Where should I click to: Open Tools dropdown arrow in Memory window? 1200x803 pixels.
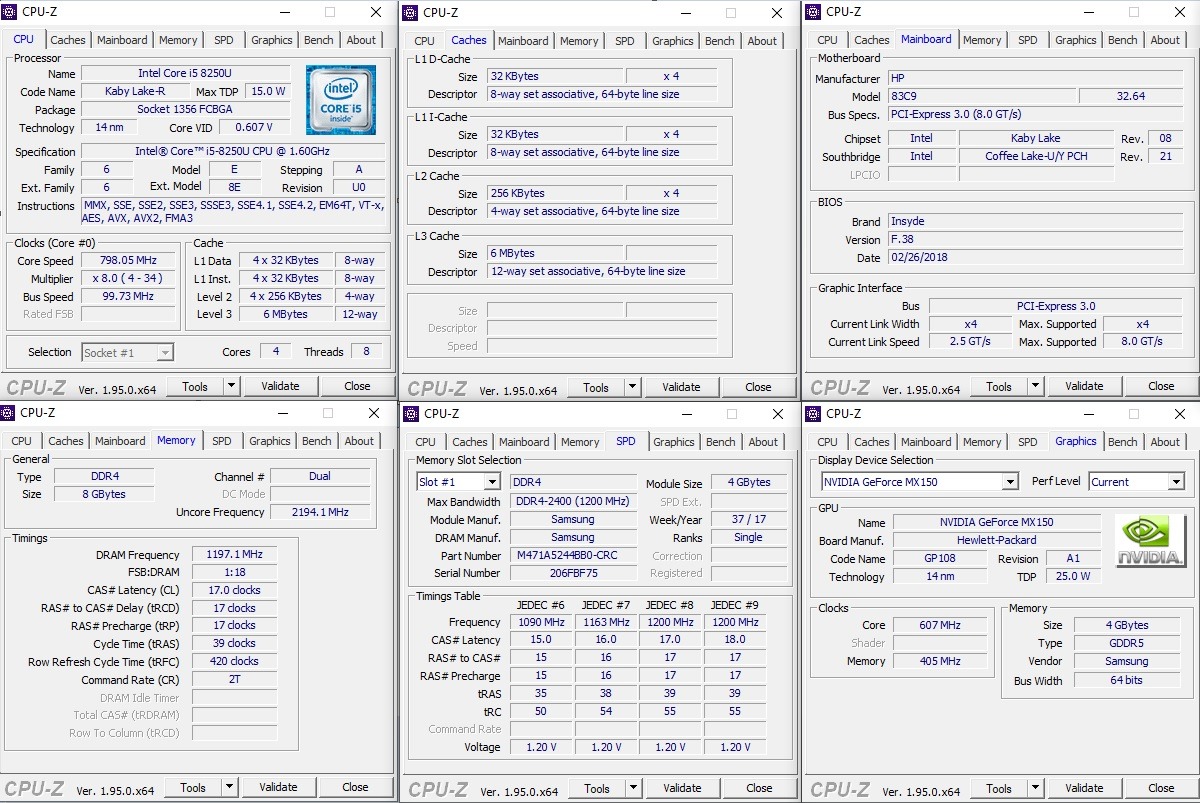coord(229,787)
